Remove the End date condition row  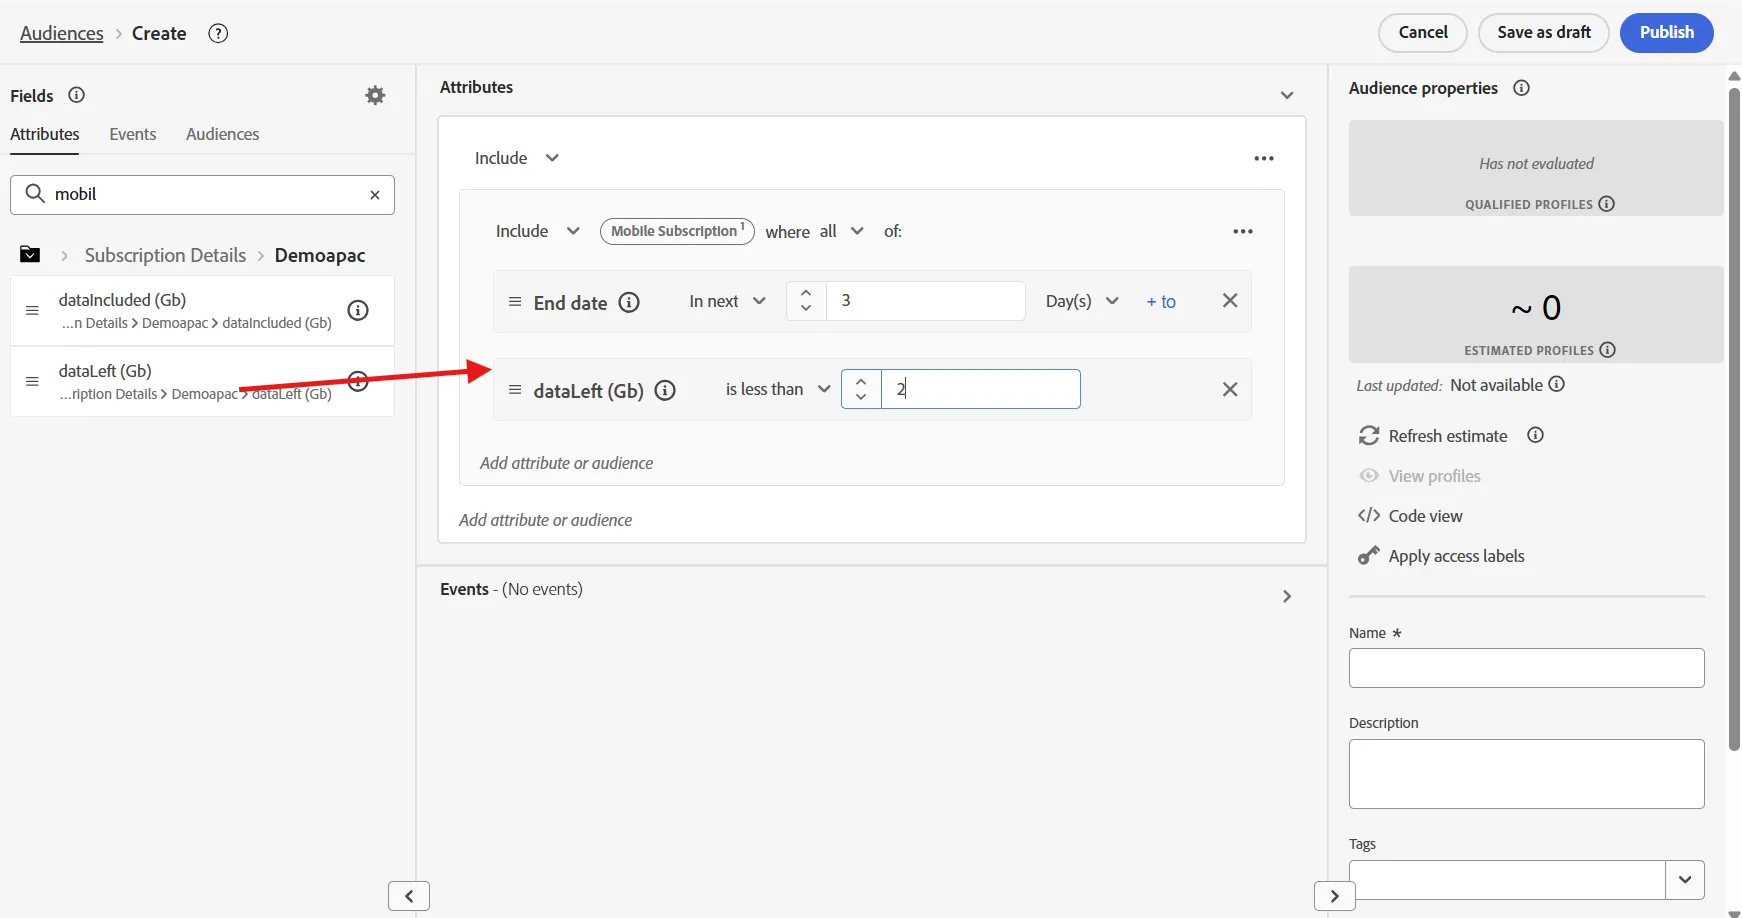click(1230, 301)
